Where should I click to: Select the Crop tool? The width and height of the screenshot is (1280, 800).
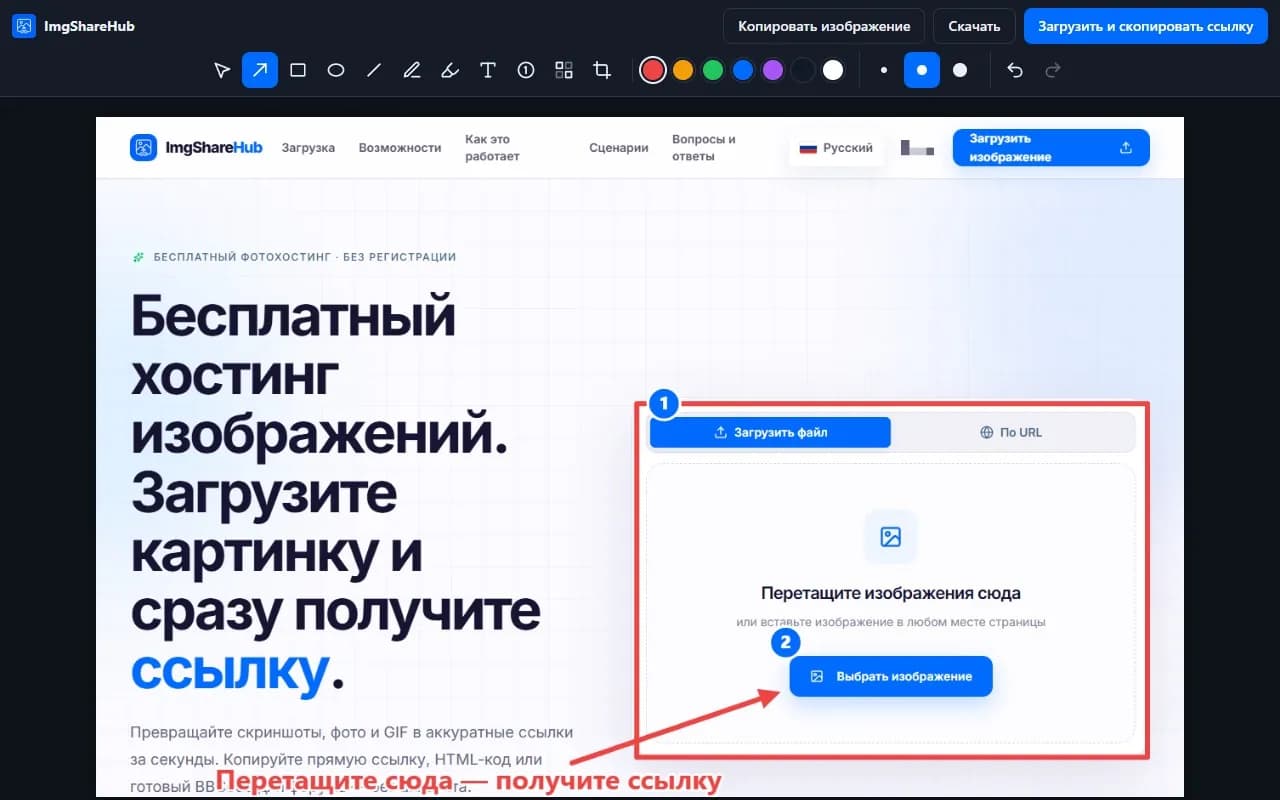tap(602, 70)
